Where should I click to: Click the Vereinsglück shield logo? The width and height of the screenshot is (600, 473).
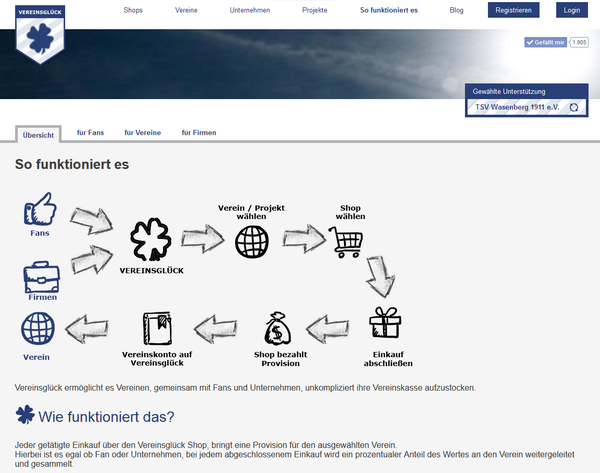coord(40,34)
